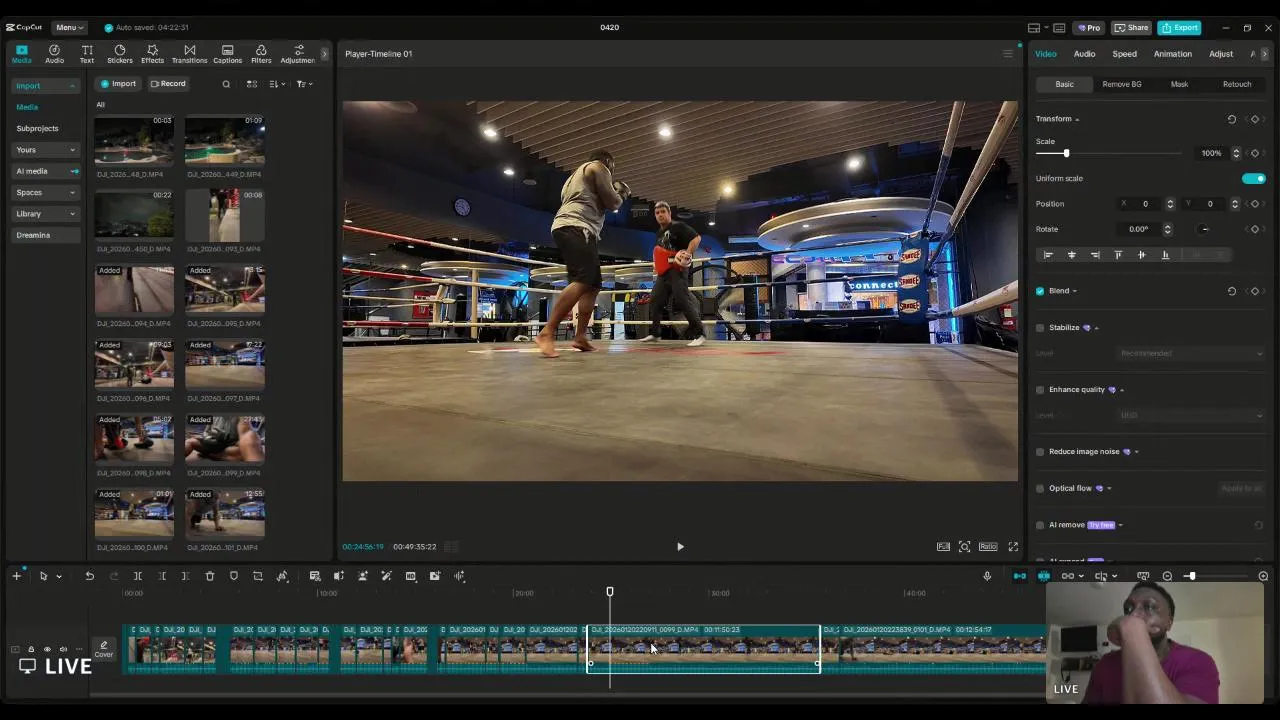Click the zoom-out timeline magnifier

pos(1167,576)
